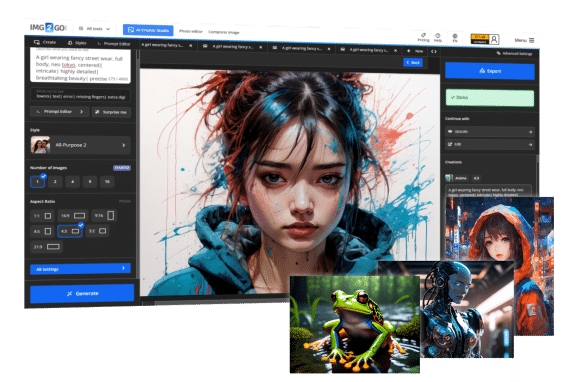
Task: Click the Anime style thumbnail in Creations
Action: (449, 178)
